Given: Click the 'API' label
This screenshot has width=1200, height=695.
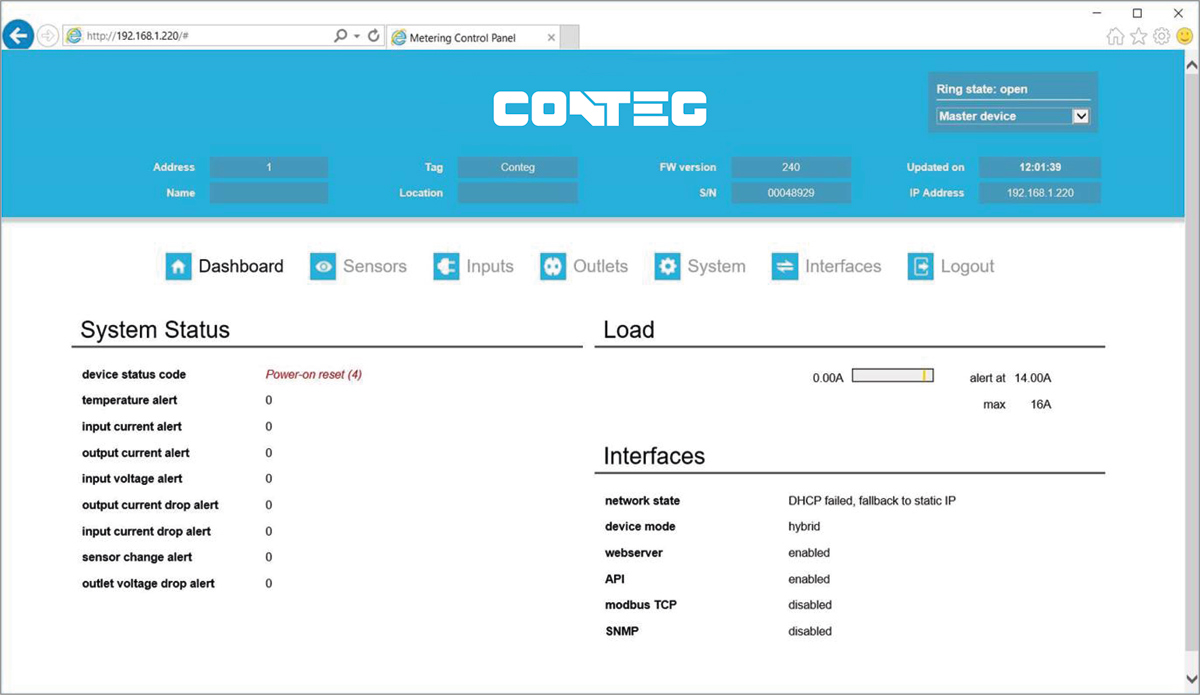Looking at the screenshot, I should click(x=615, y=579).
